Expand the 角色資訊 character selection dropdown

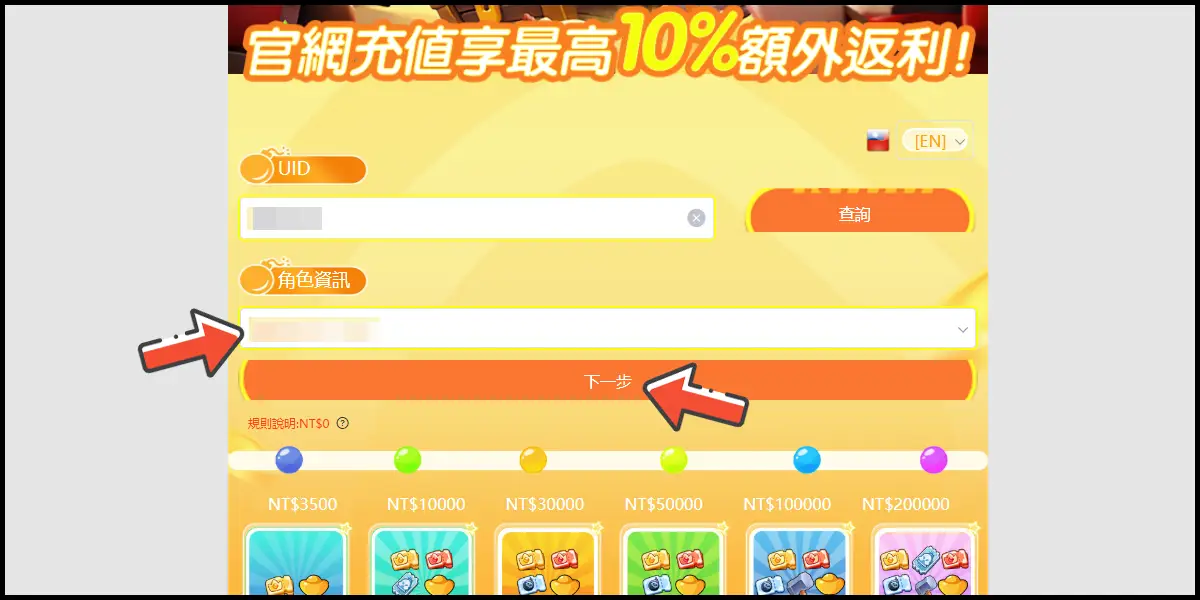(608, 328)
